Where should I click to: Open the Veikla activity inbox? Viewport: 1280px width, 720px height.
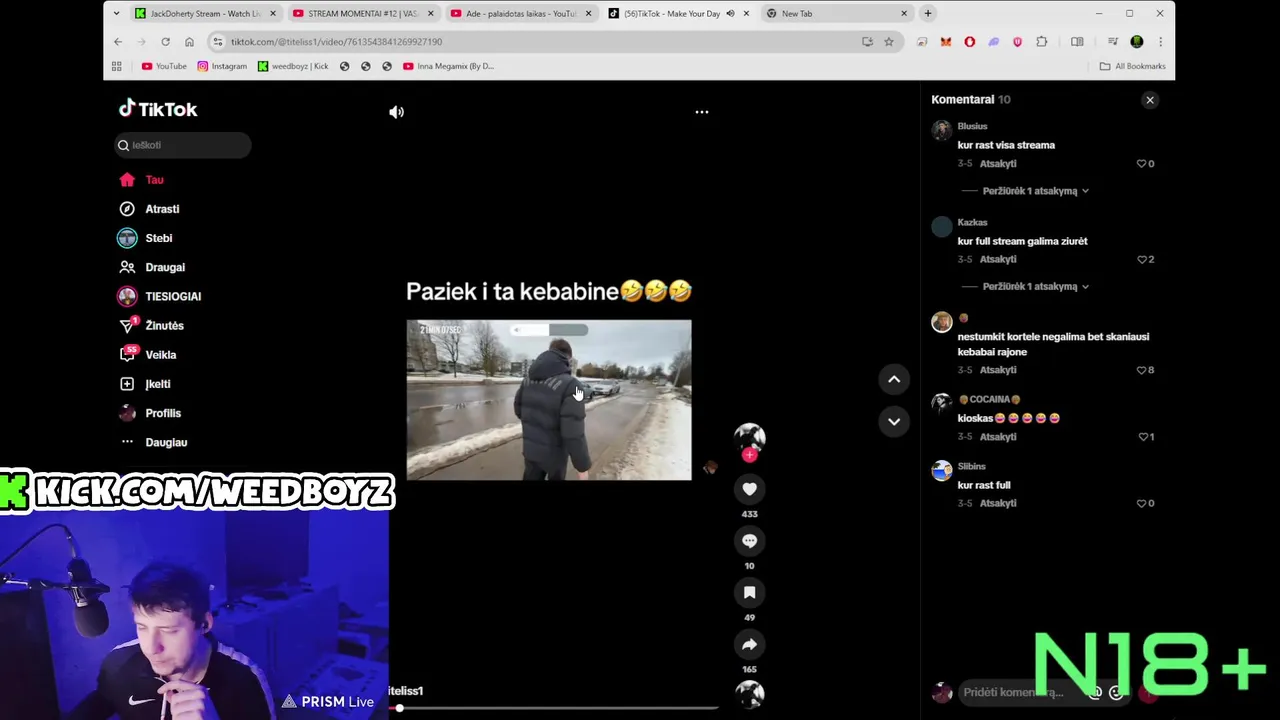(160, 355)
